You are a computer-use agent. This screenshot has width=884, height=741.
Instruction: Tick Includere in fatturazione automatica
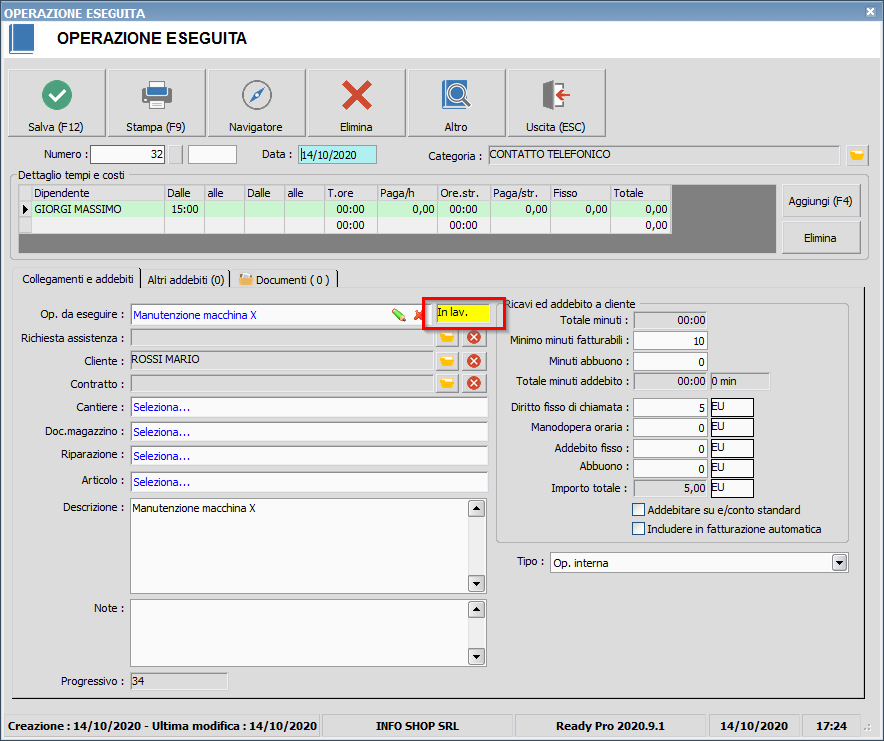click(x=639, y=529)
